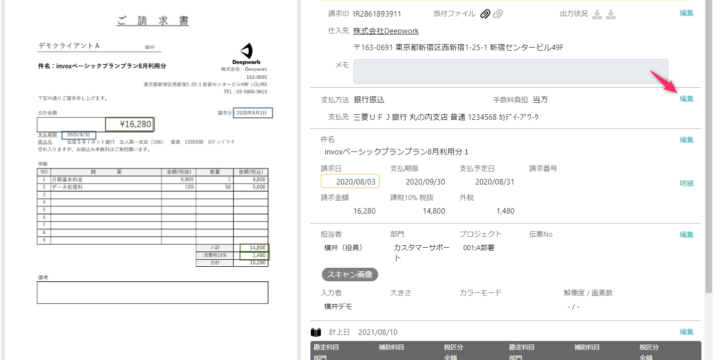Select the highlighted 2020年8月3日 box on invoice
The height and width of the screenshot is (360, 720).
253,112
